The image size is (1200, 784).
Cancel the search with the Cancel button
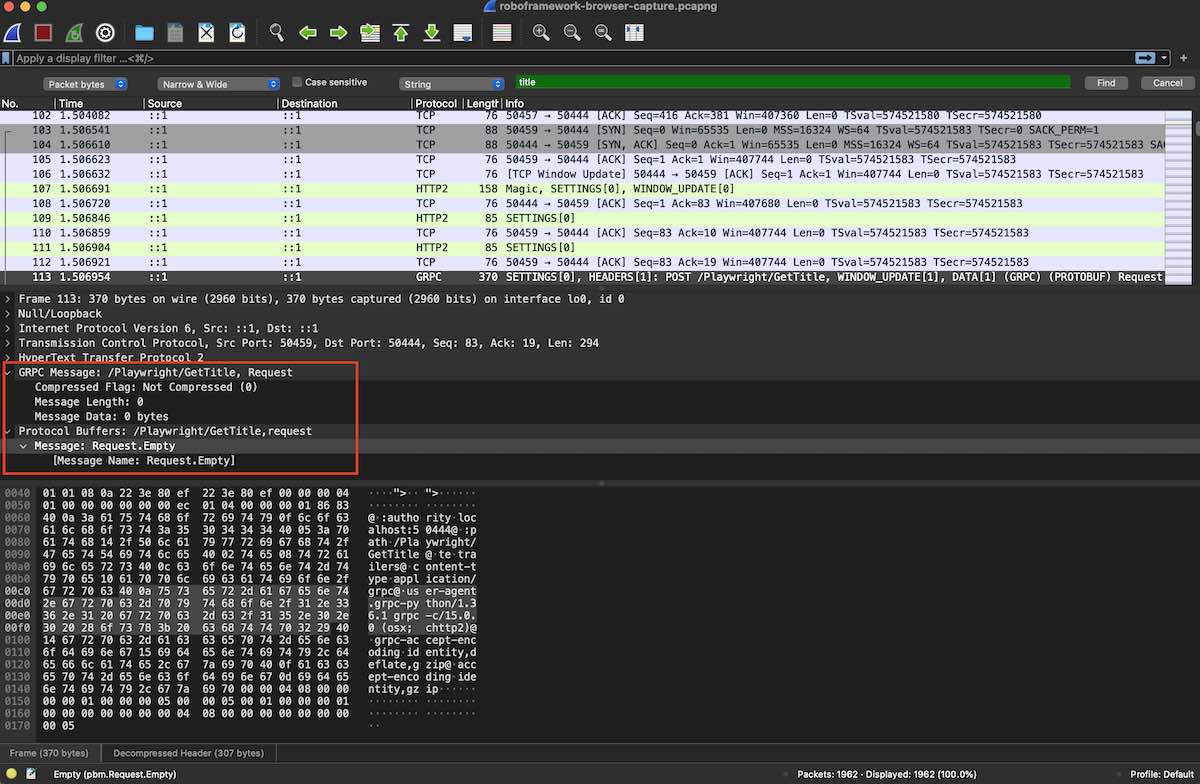point(1167,83)
